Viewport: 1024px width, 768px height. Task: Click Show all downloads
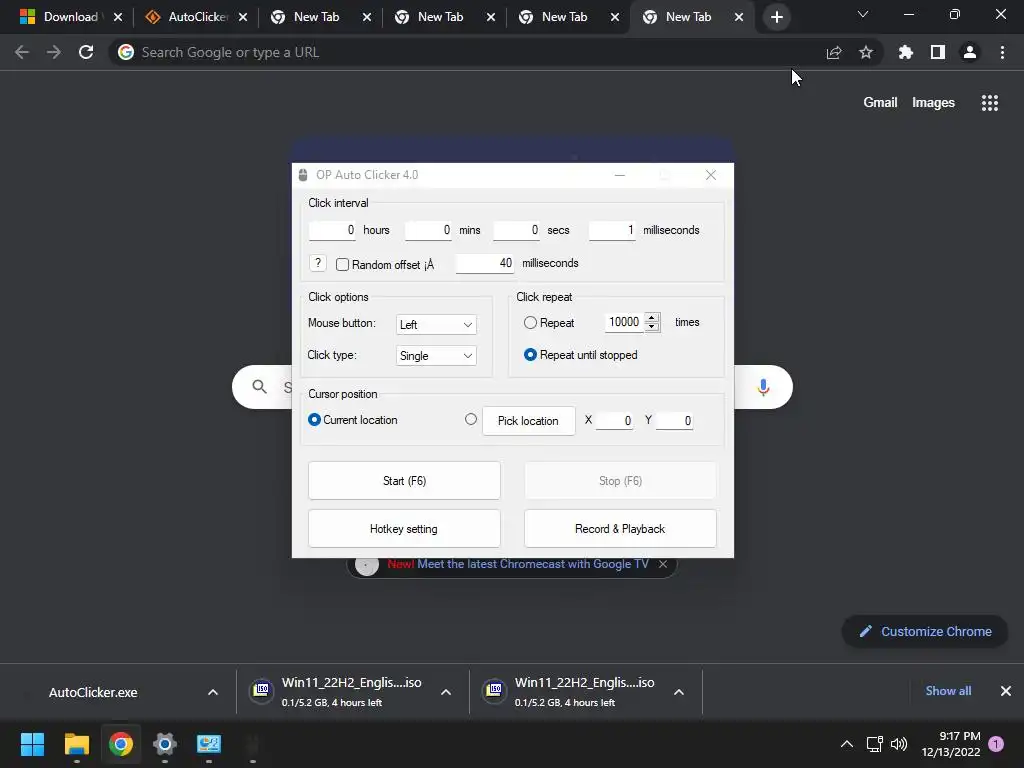tap(948, 691)
